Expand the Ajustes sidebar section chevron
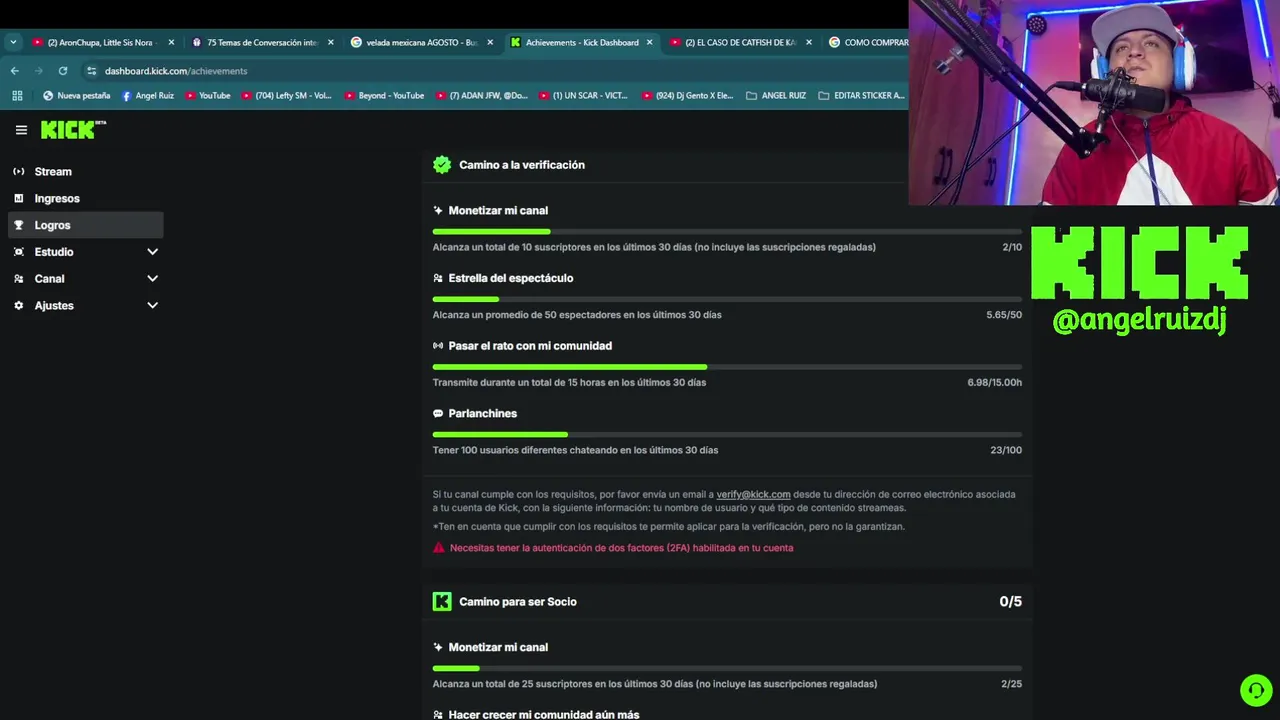This screenshot has width=1280, height=720. click(x=152, y=305)
